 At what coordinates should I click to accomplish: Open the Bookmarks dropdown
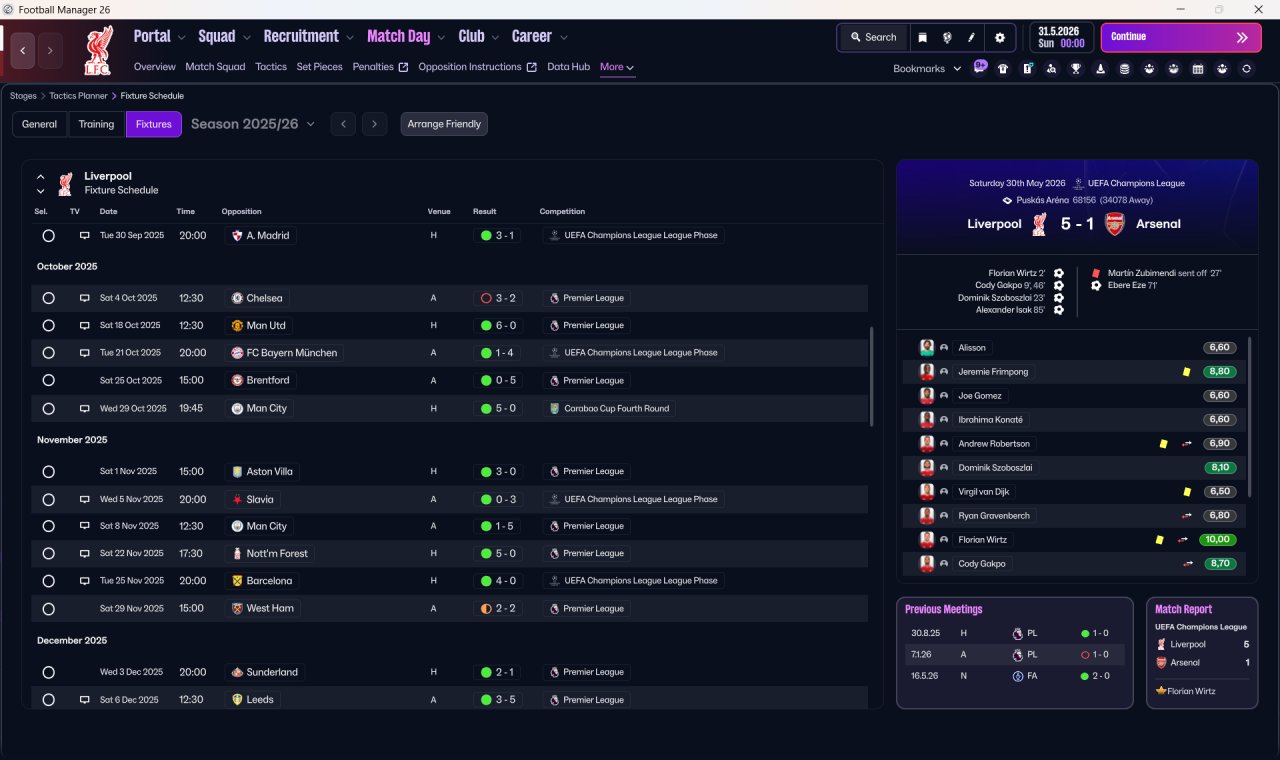(x=927, y=68)
